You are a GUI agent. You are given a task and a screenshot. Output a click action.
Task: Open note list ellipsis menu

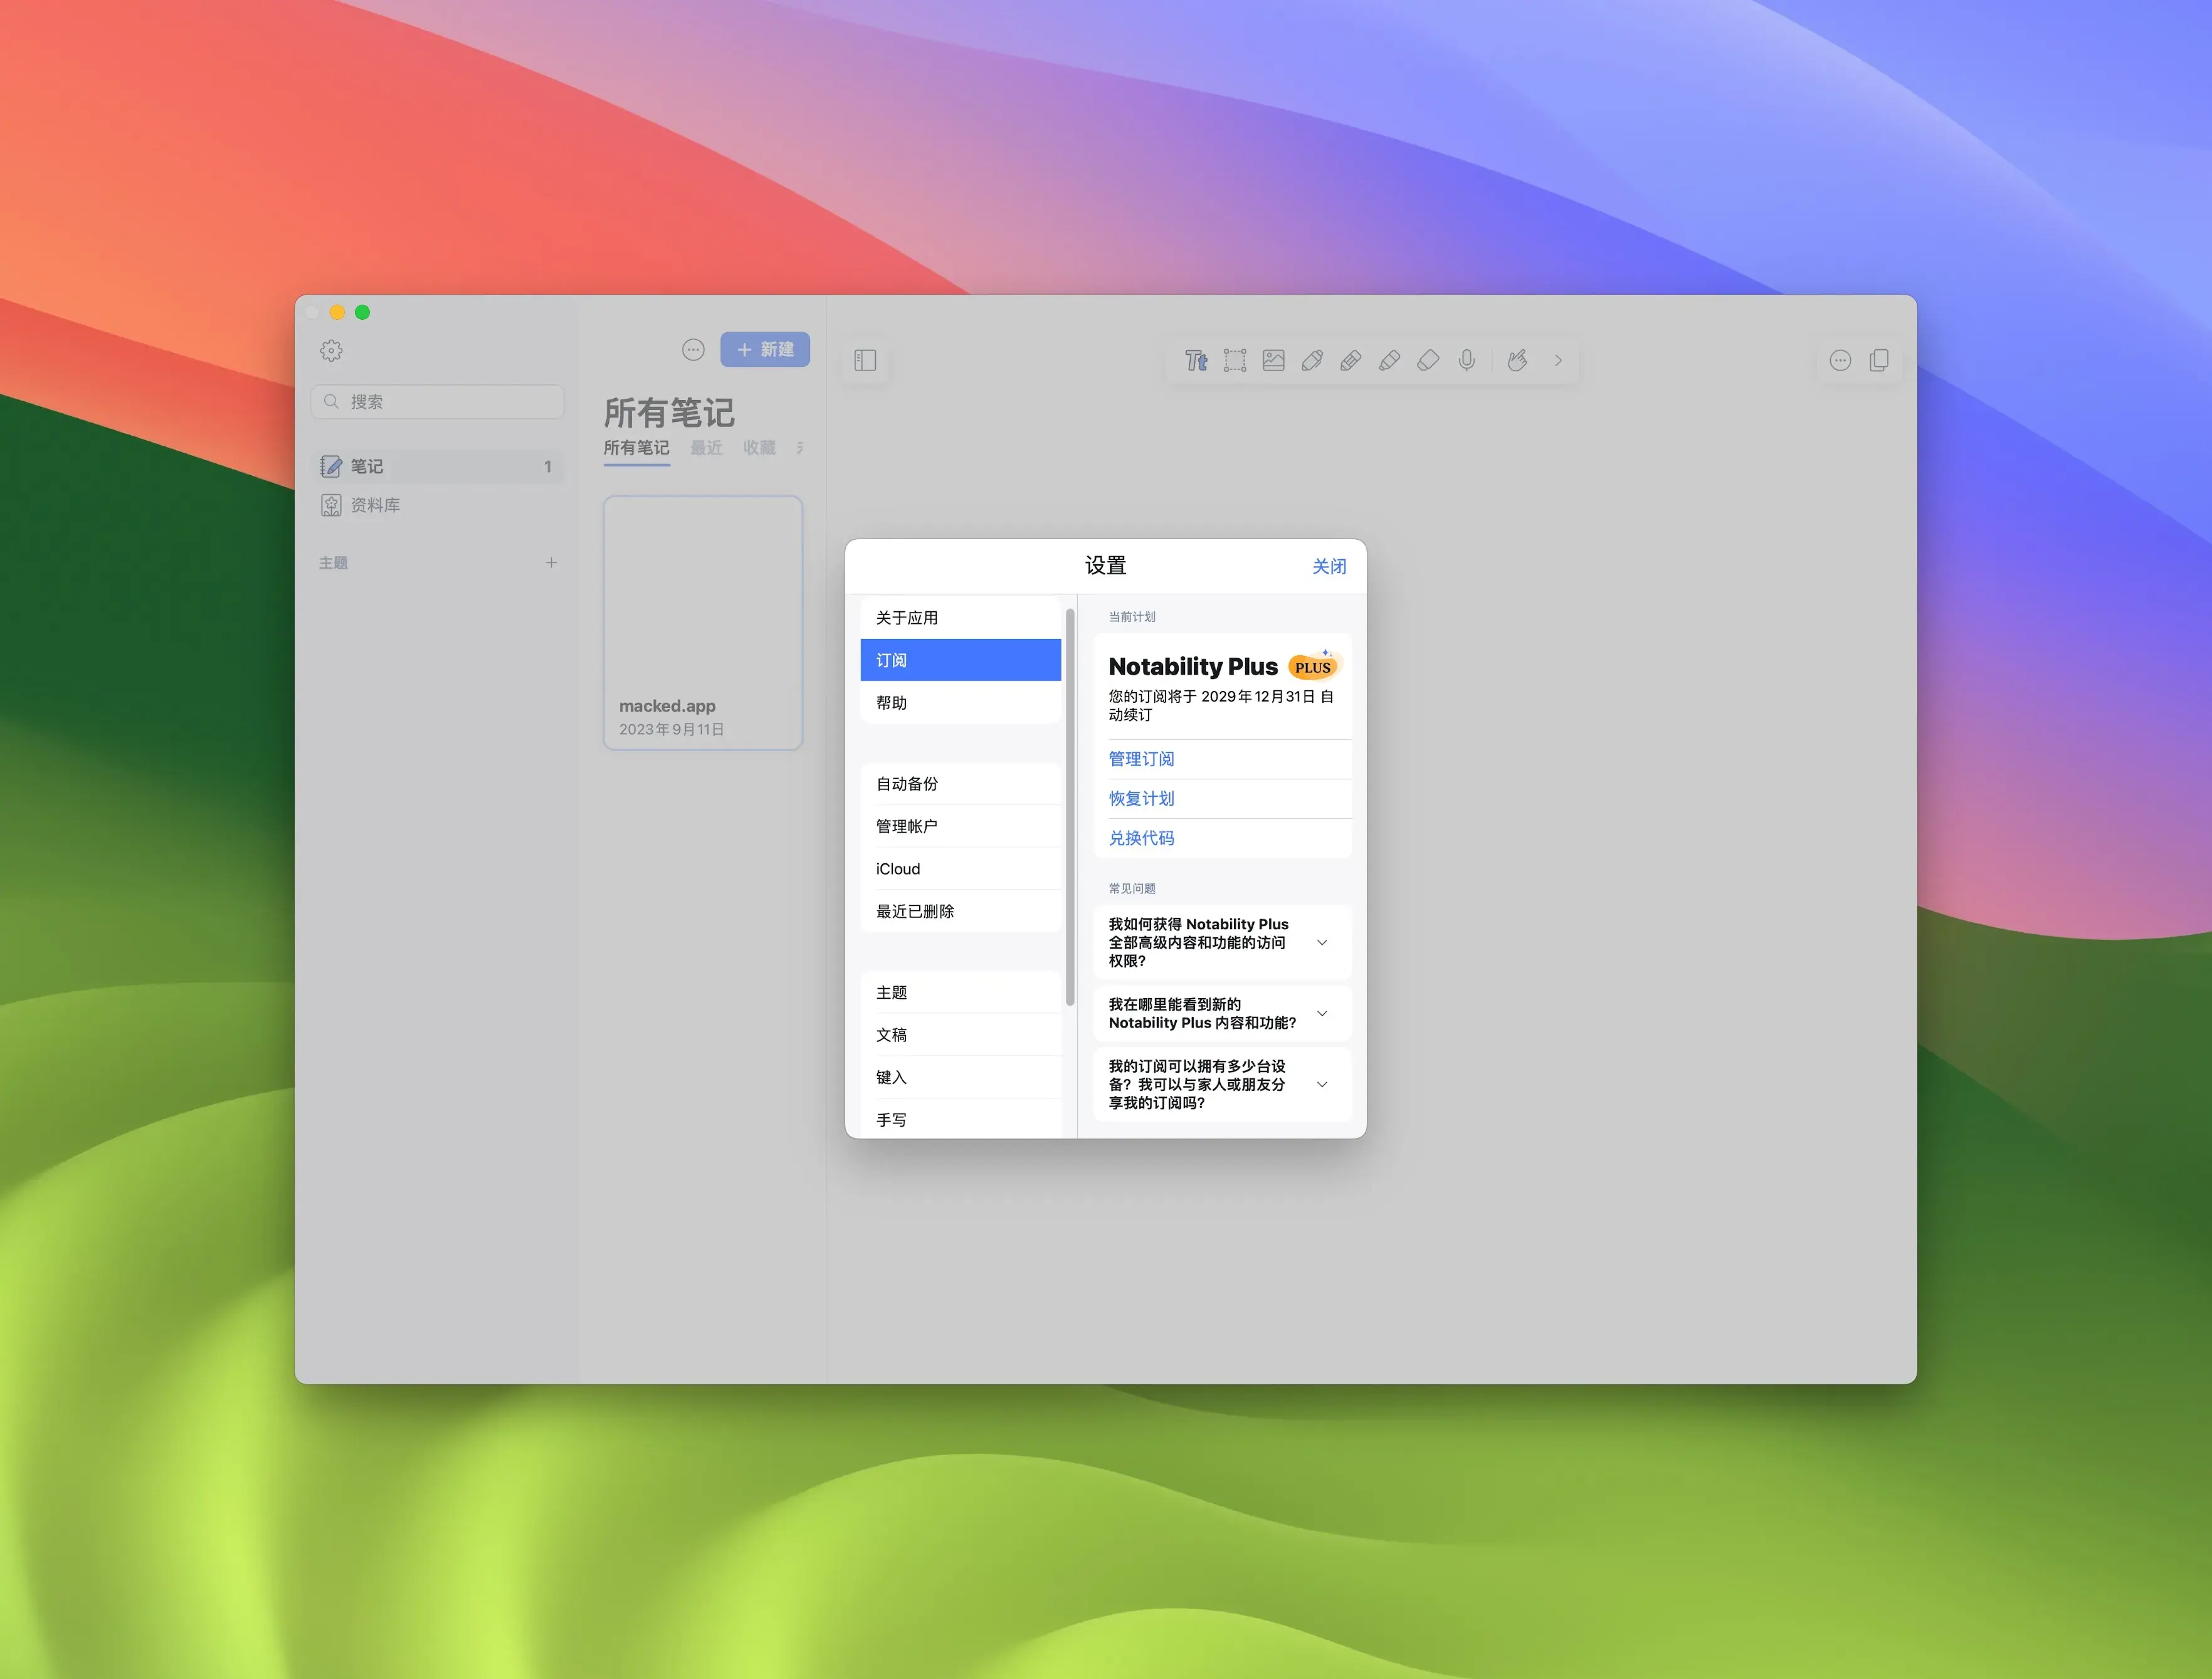click(693, 350)
